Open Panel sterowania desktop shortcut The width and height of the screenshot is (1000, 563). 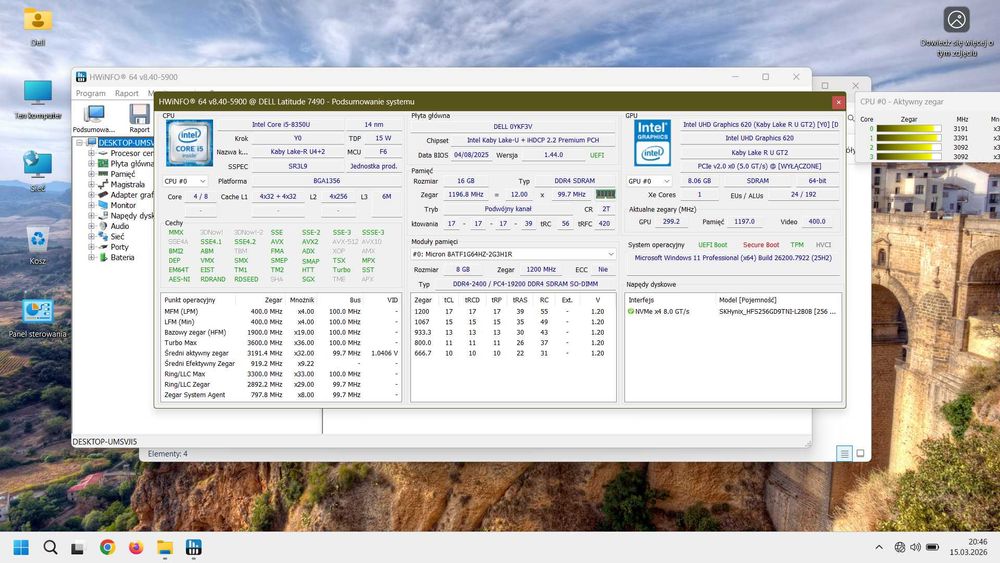coord(38,318)
